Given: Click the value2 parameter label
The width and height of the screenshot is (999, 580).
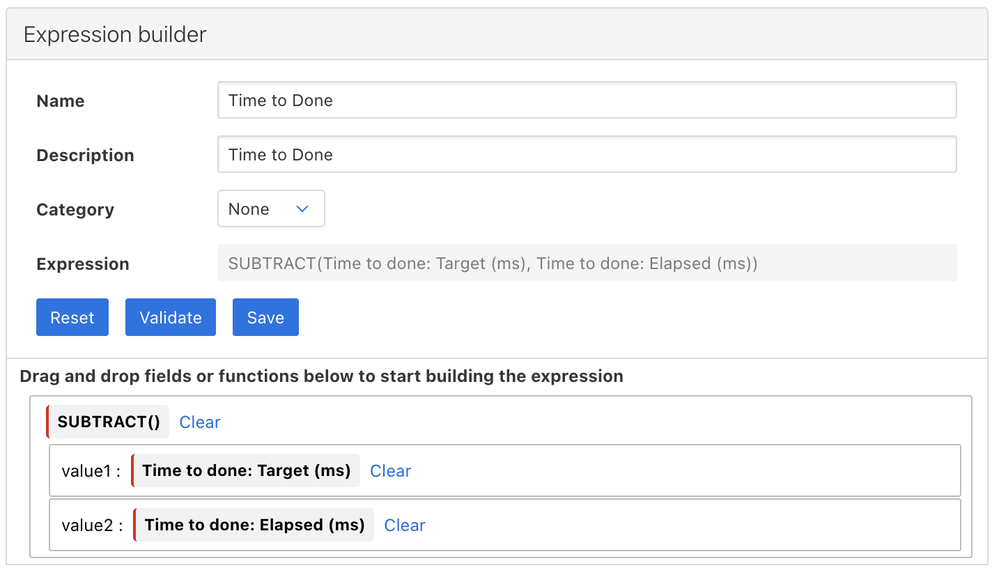Looking at the screenshot, I should click(90, 525).
